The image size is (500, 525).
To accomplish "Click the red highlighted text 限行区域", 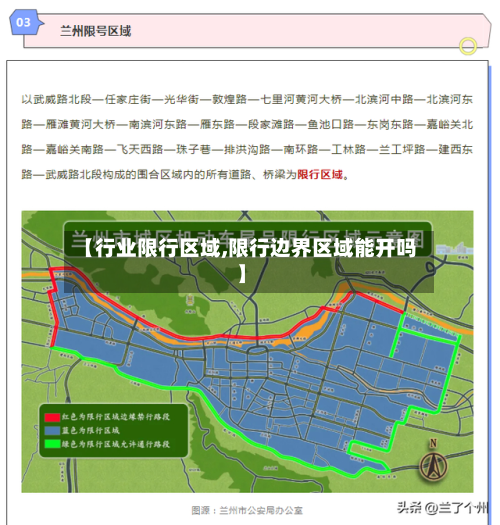I will 320,174.
